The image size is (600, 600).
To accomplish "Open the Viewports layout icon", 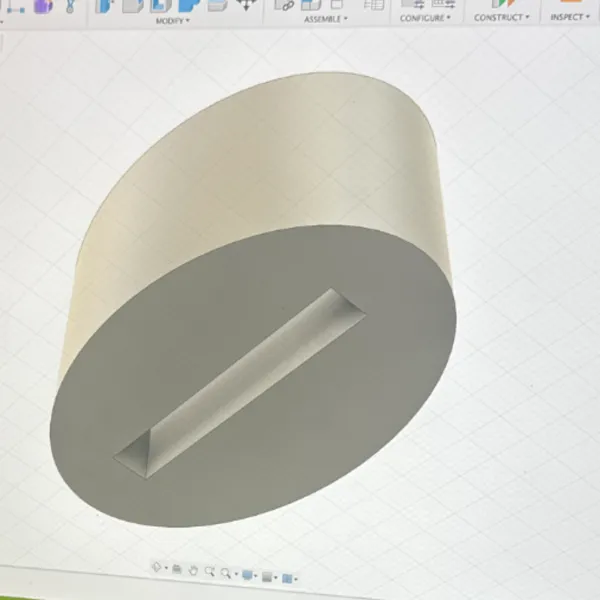I will (x=287, y=579).
